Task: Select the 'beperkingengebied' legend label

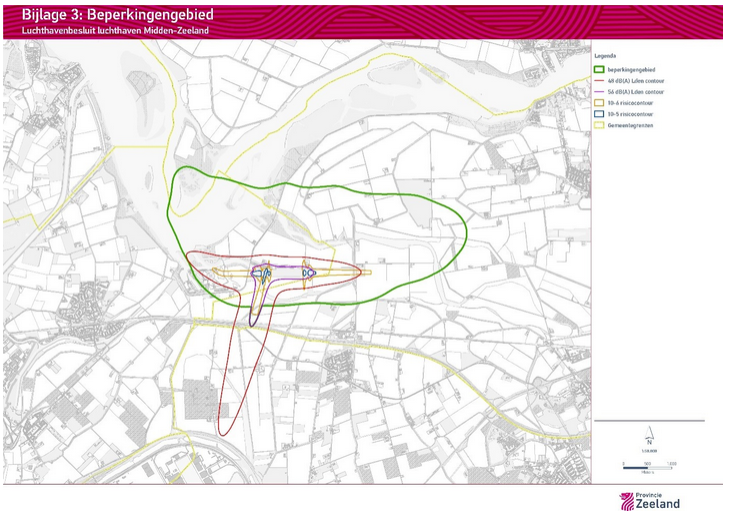Action: pos(631,70)
